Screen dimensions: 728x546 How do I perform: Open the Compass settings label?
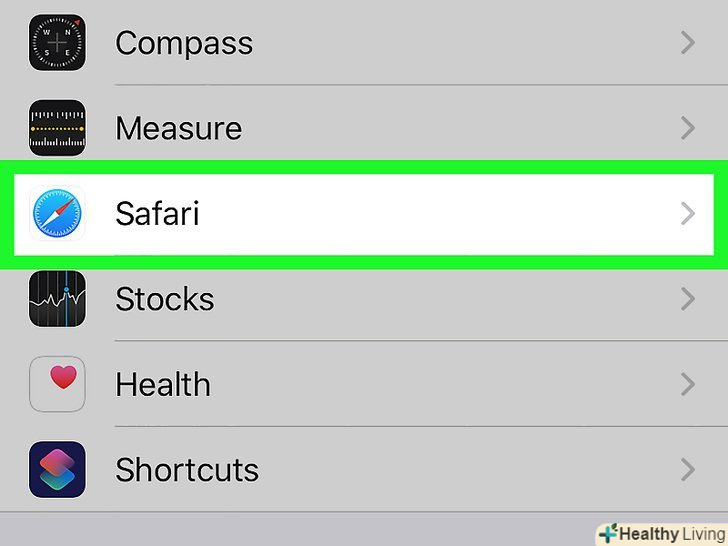coord(184,43)
